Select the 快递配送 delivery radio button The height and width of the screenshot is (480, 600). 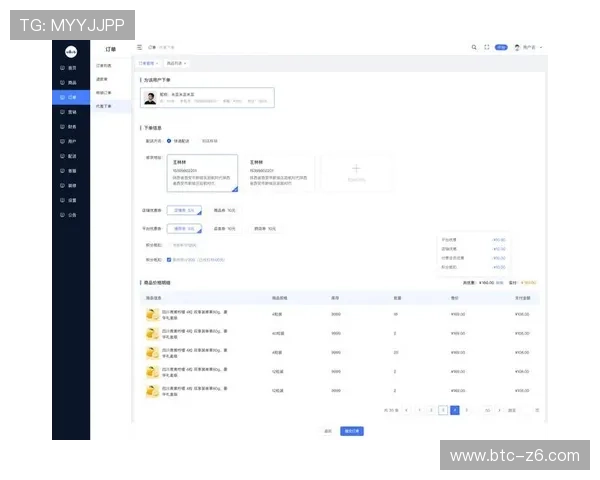[169, 140]
